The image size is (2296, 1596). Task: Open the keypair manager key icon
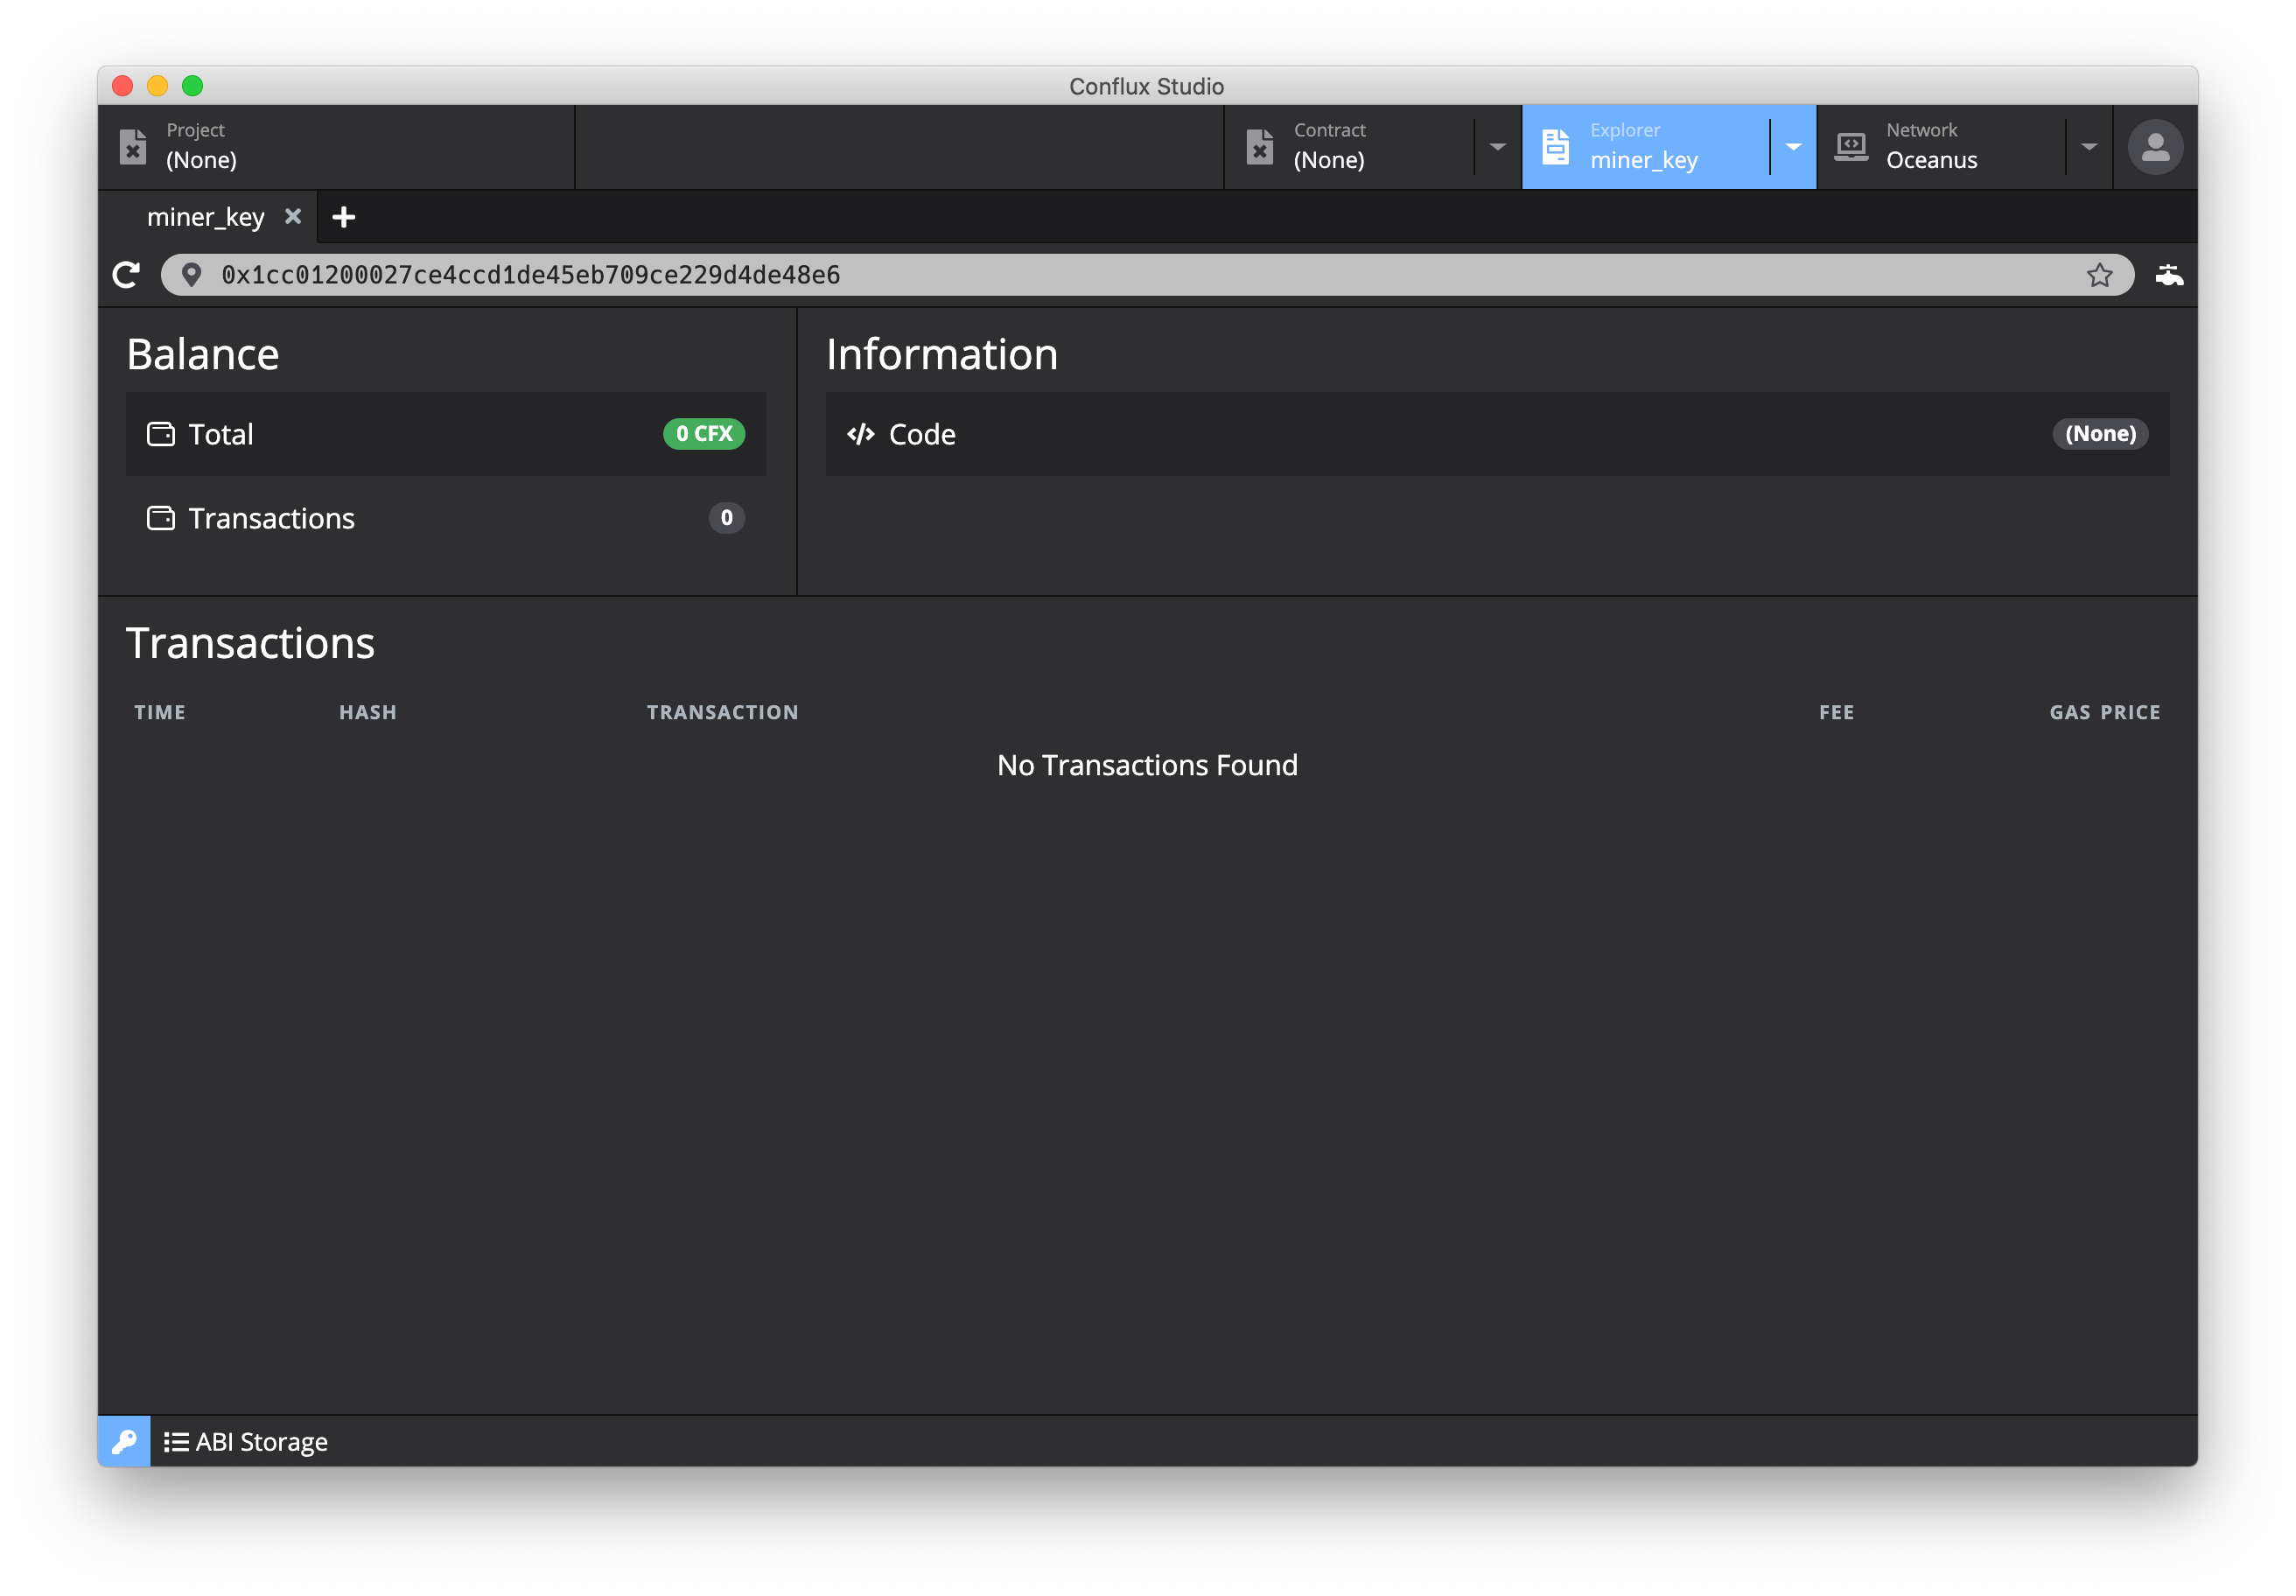point(124,1441)
